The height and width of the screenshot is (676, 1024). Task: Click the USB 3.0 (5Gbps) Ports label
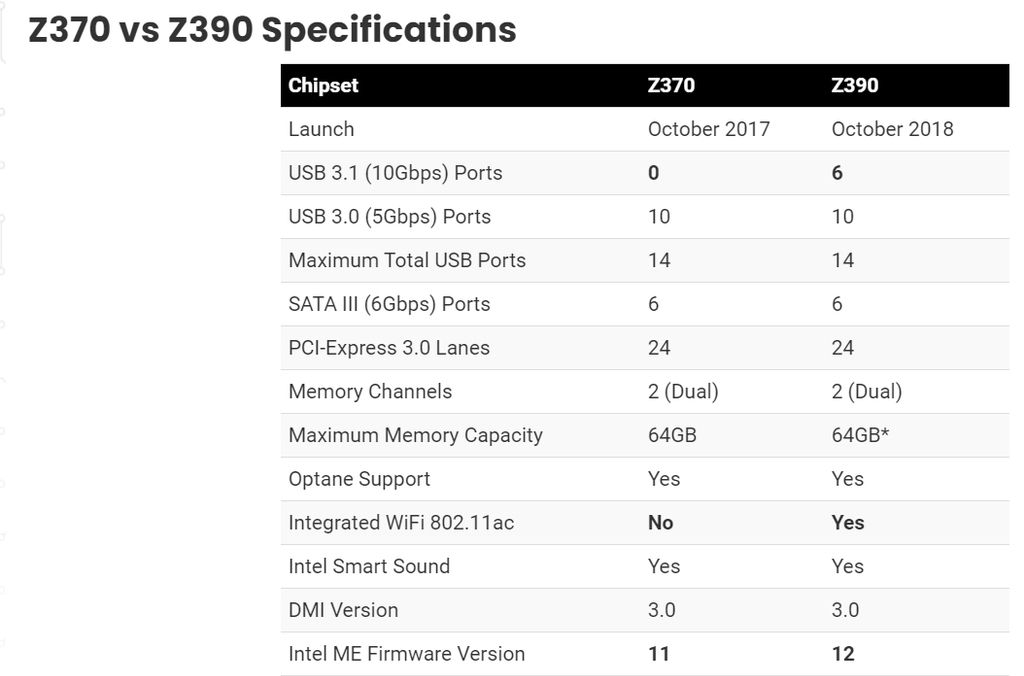(x=389, y=217)
